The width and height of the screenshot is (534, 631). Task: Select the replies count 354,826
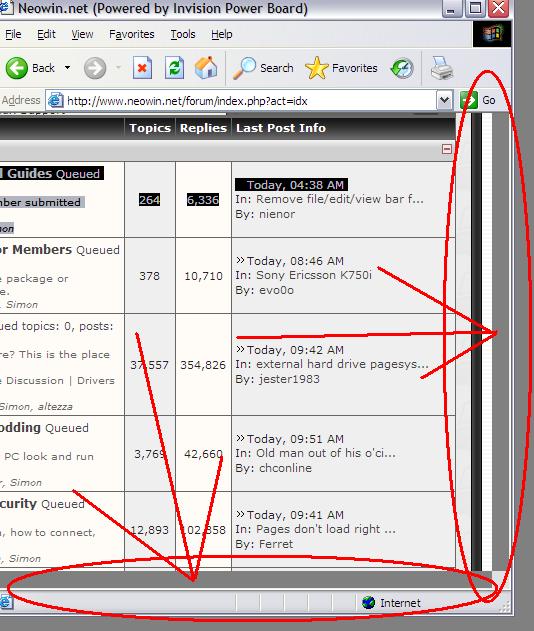click(x=203, y=365)
